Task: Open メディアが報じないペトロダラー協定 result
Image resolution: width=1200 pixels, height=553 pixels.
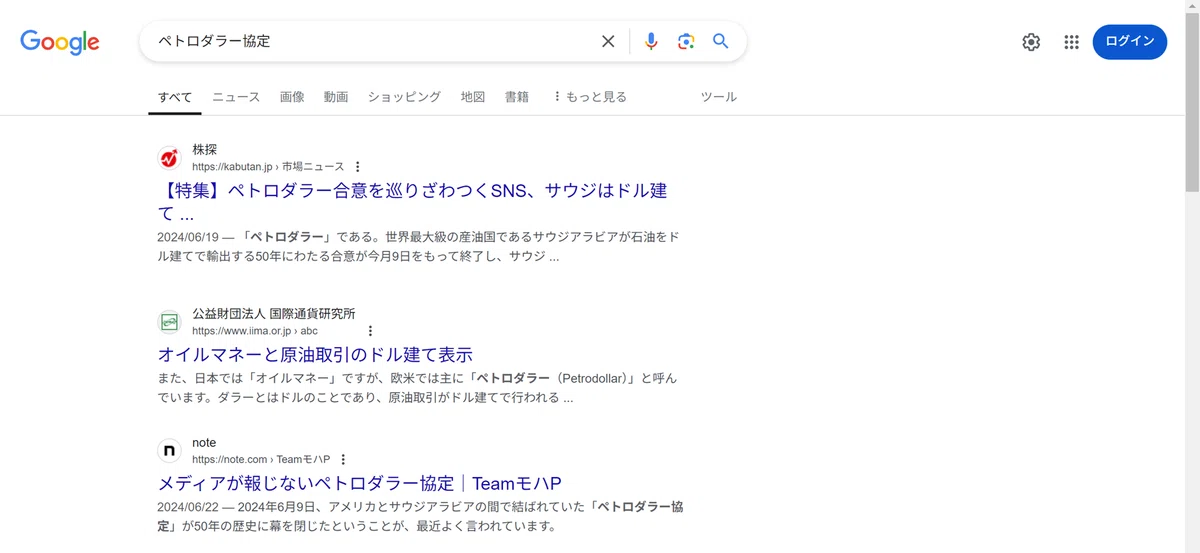Action: click(x=360, y=483)
